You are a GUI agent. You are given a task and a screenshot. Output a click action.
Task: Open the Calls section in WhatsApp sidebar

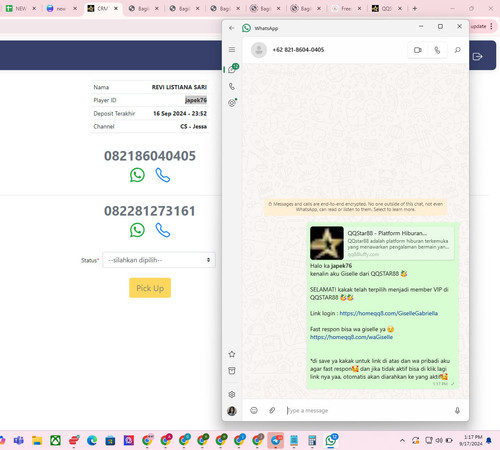232,87
